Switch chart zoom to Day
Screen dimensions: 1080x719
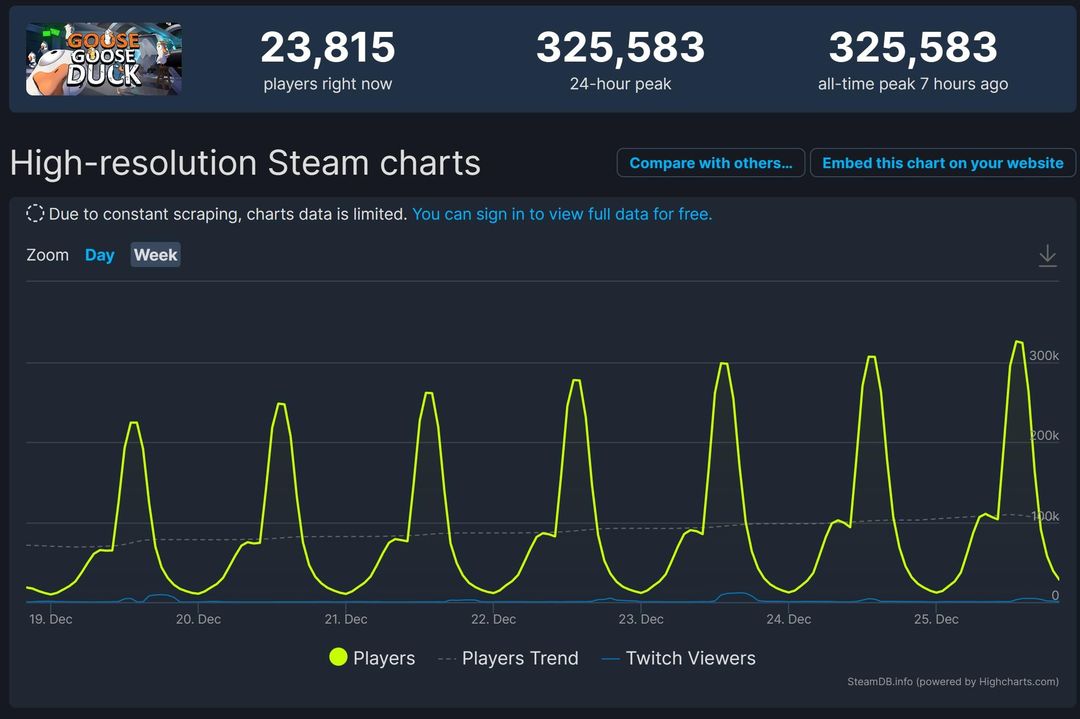pos(100,255)
